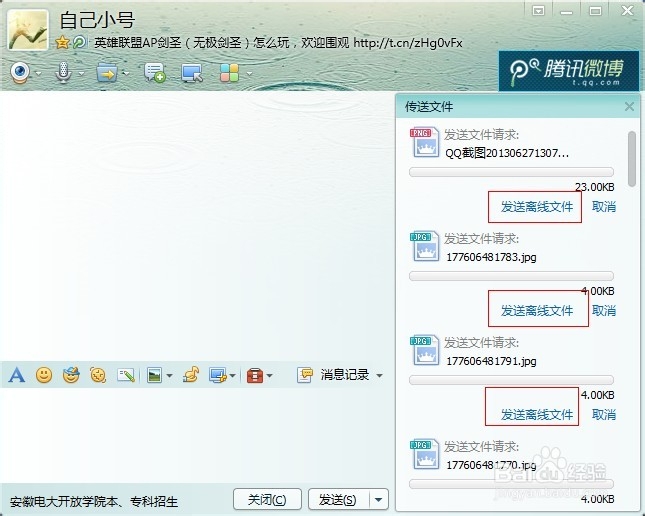Click the 发送(S) button
This screenshot has height=516, width=645.
point(338,500)
